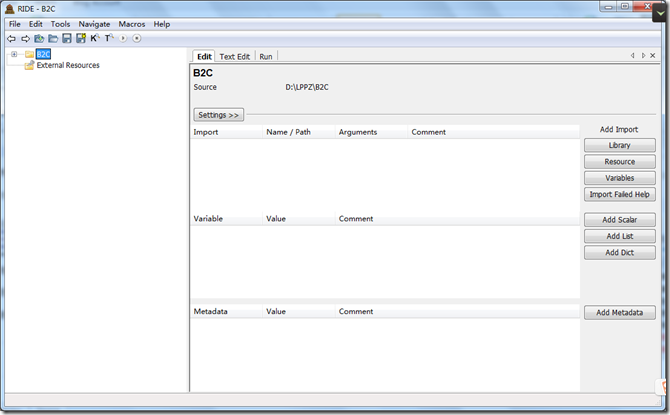Image resolution: width=670 pixels, height=415 pixels.
Task: Switch to the Edit tab
Action: pyautogui.click(x=204, y=56)
